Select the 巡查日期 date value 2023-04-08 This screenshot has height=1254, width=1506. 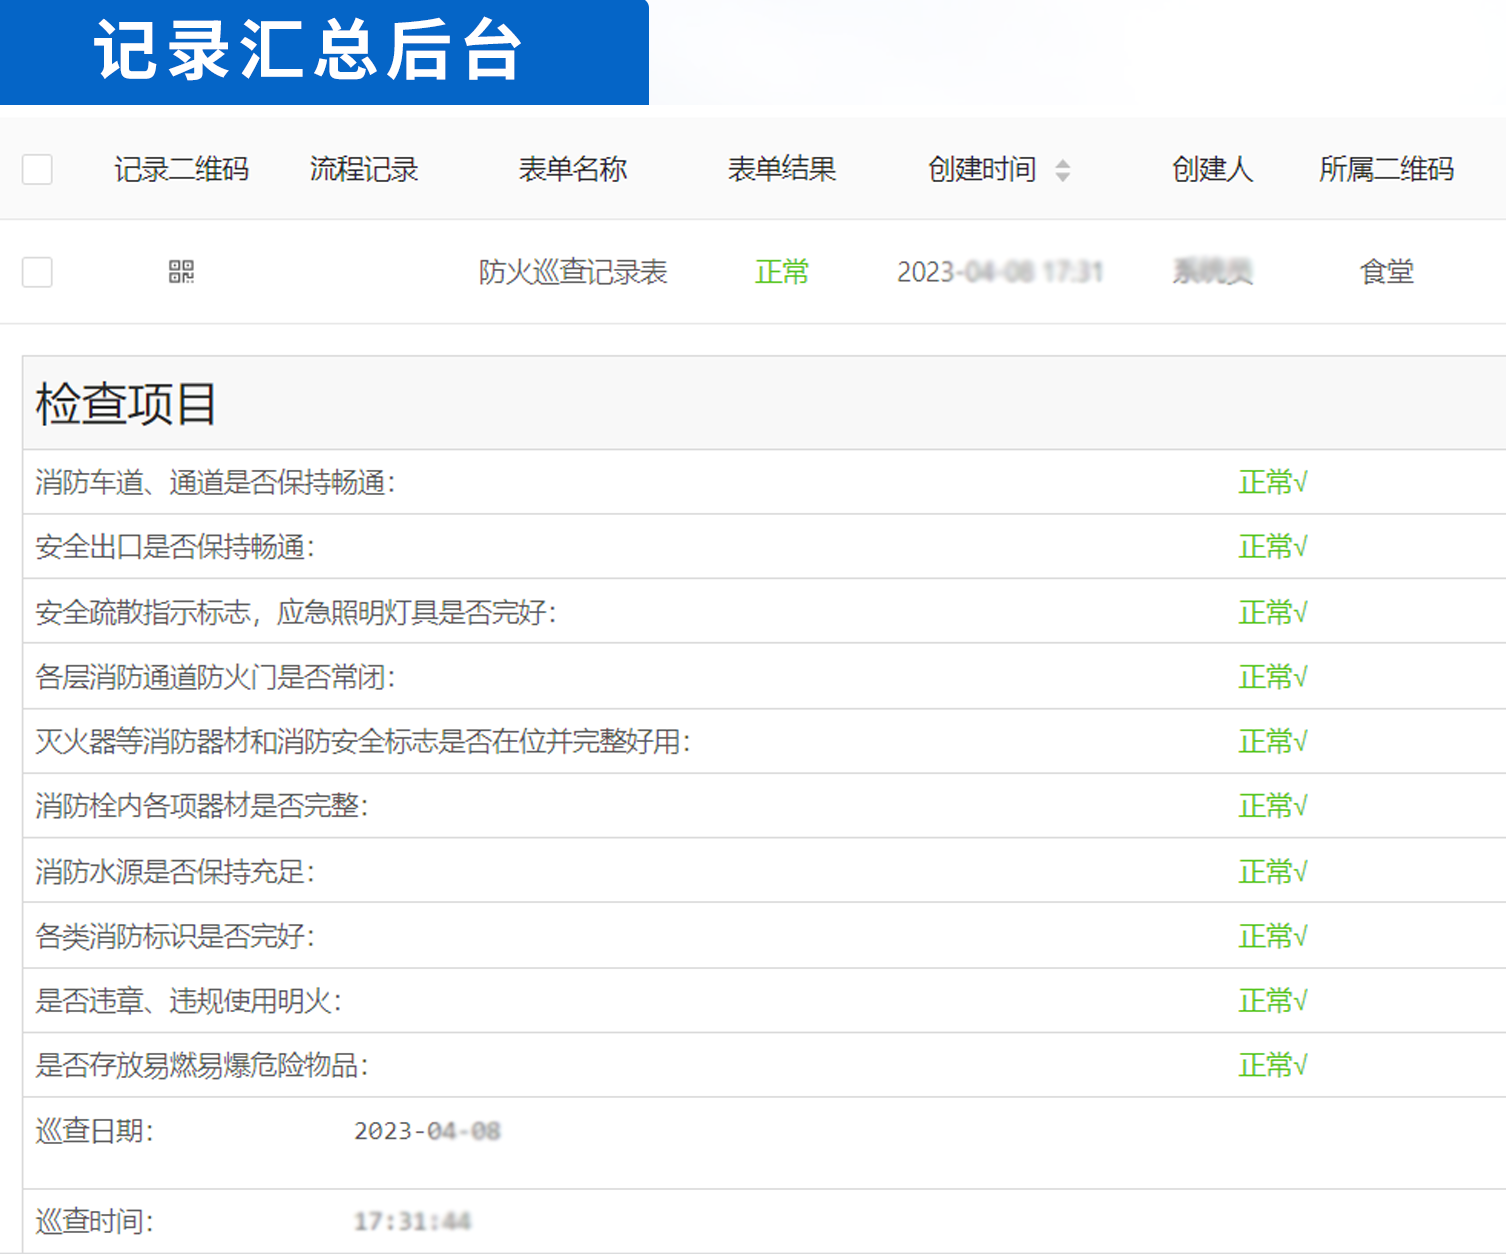click(428, 1130)
